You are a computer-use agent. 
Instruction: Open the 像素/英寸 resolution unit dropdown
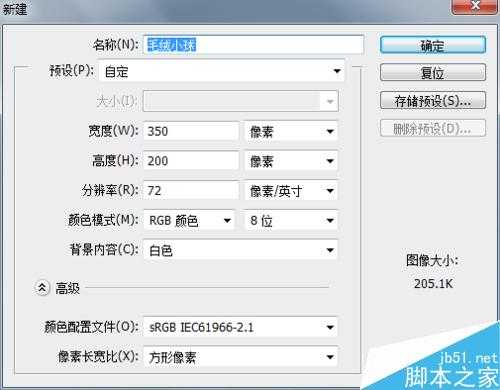pos(291,191)
